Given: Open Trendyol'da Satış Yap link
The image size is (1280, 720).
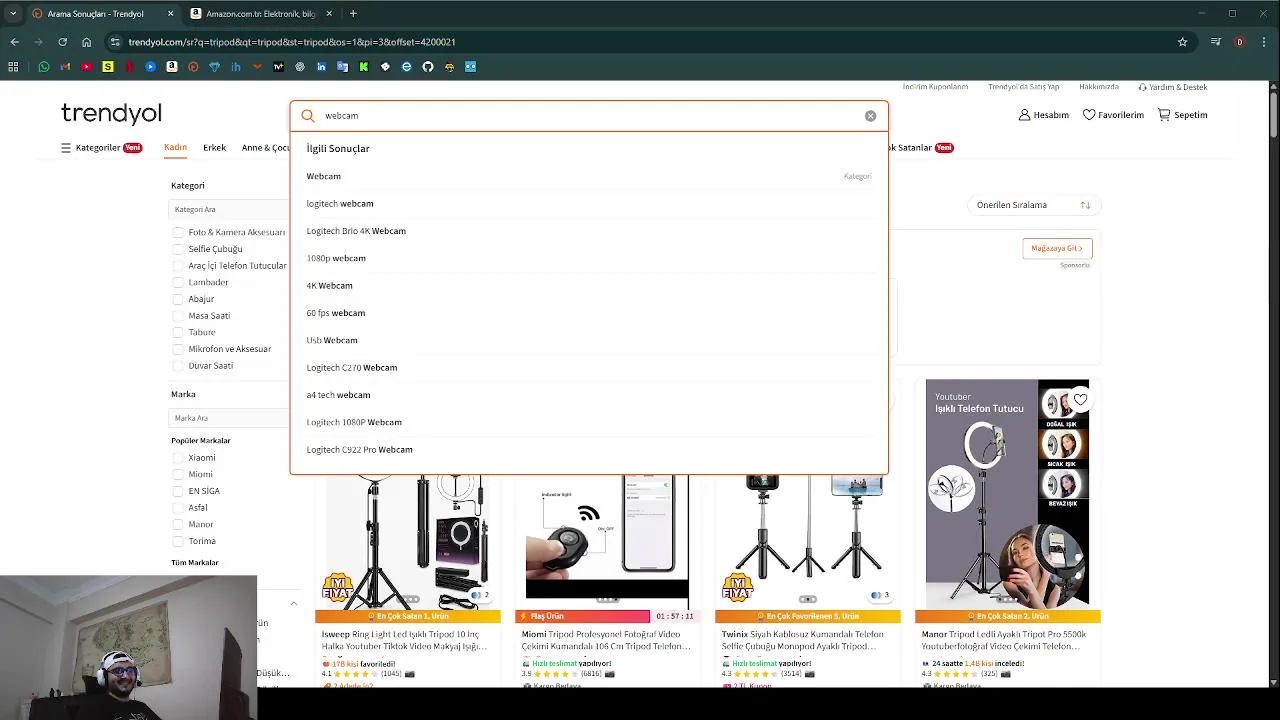Looking at the screenshot, I should point(1023,87).
